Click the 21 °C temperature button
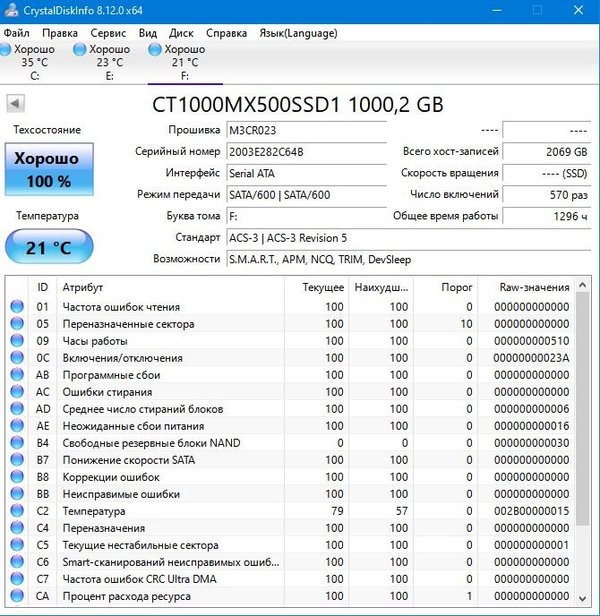This screenshot has height=616, width=600. (49, 247)
